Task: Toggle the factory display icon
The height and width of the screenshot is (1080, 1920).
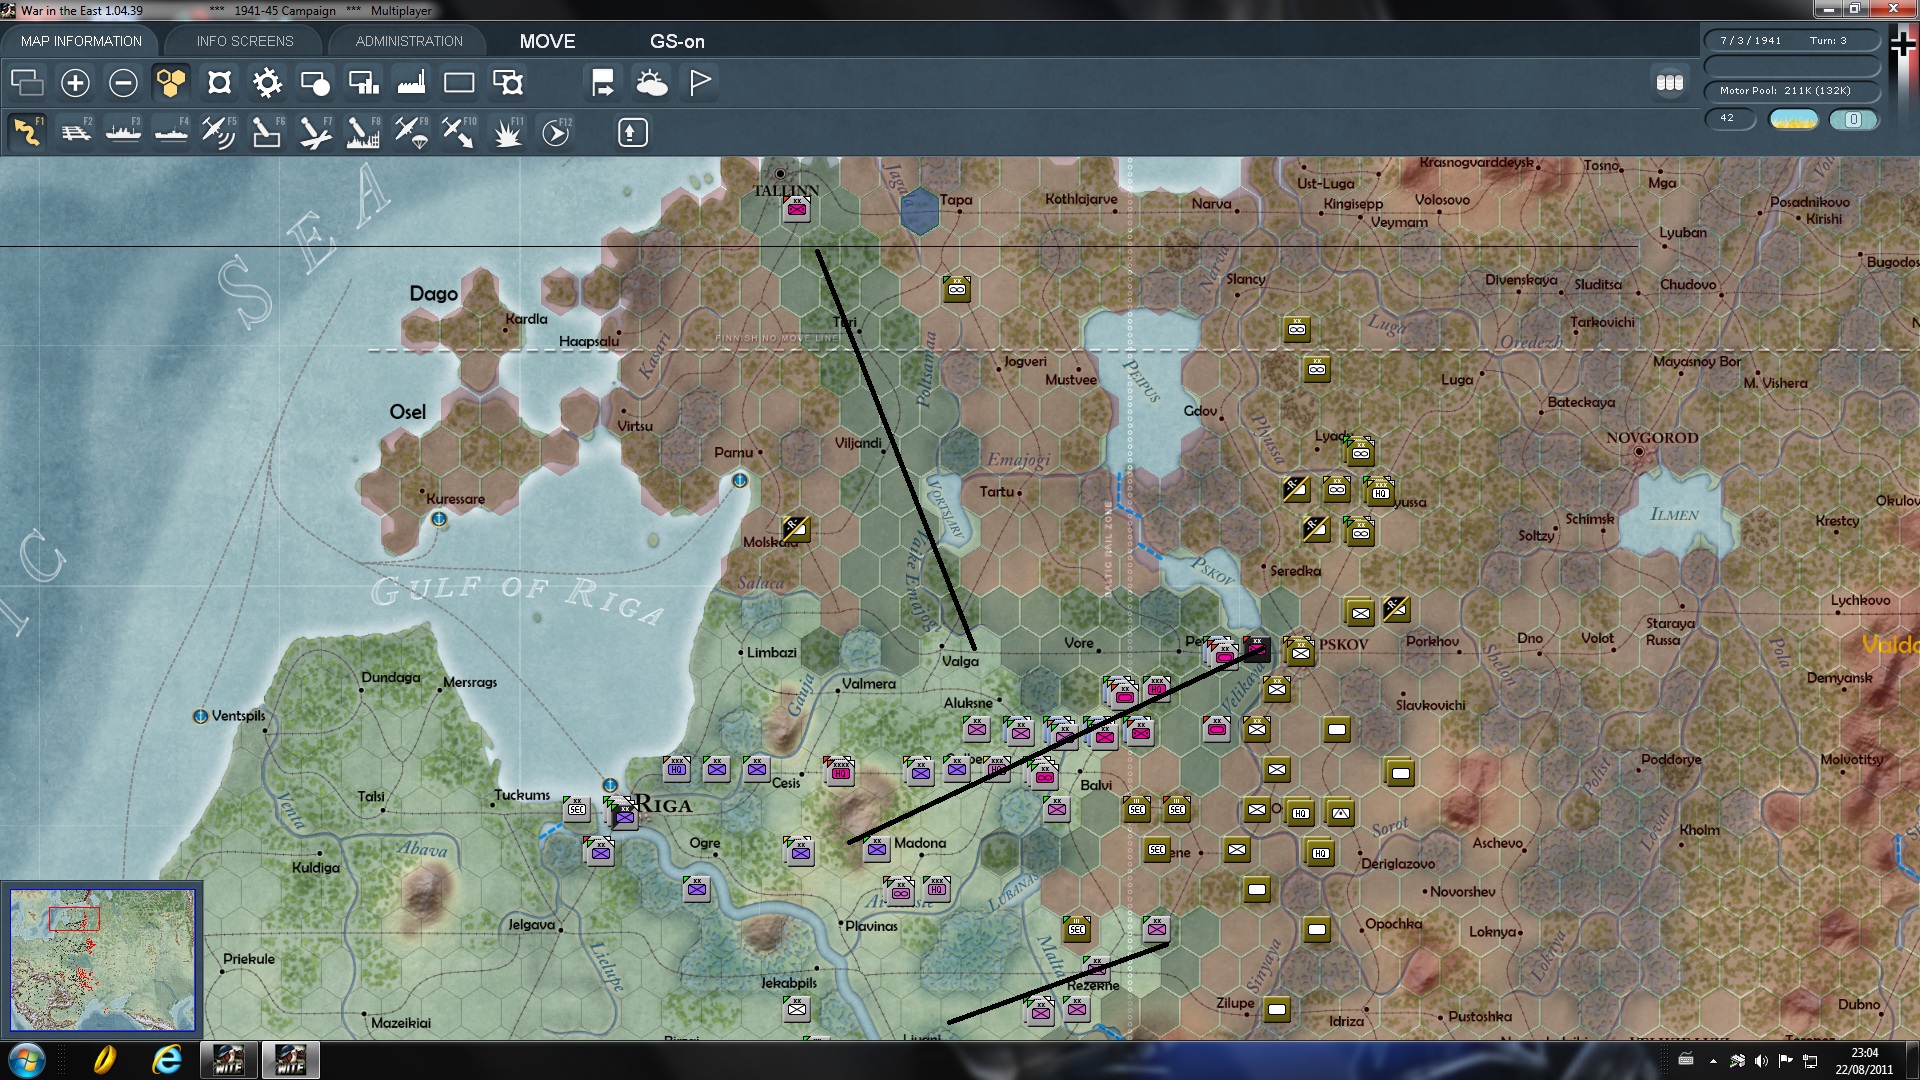Action: point(411,82)
